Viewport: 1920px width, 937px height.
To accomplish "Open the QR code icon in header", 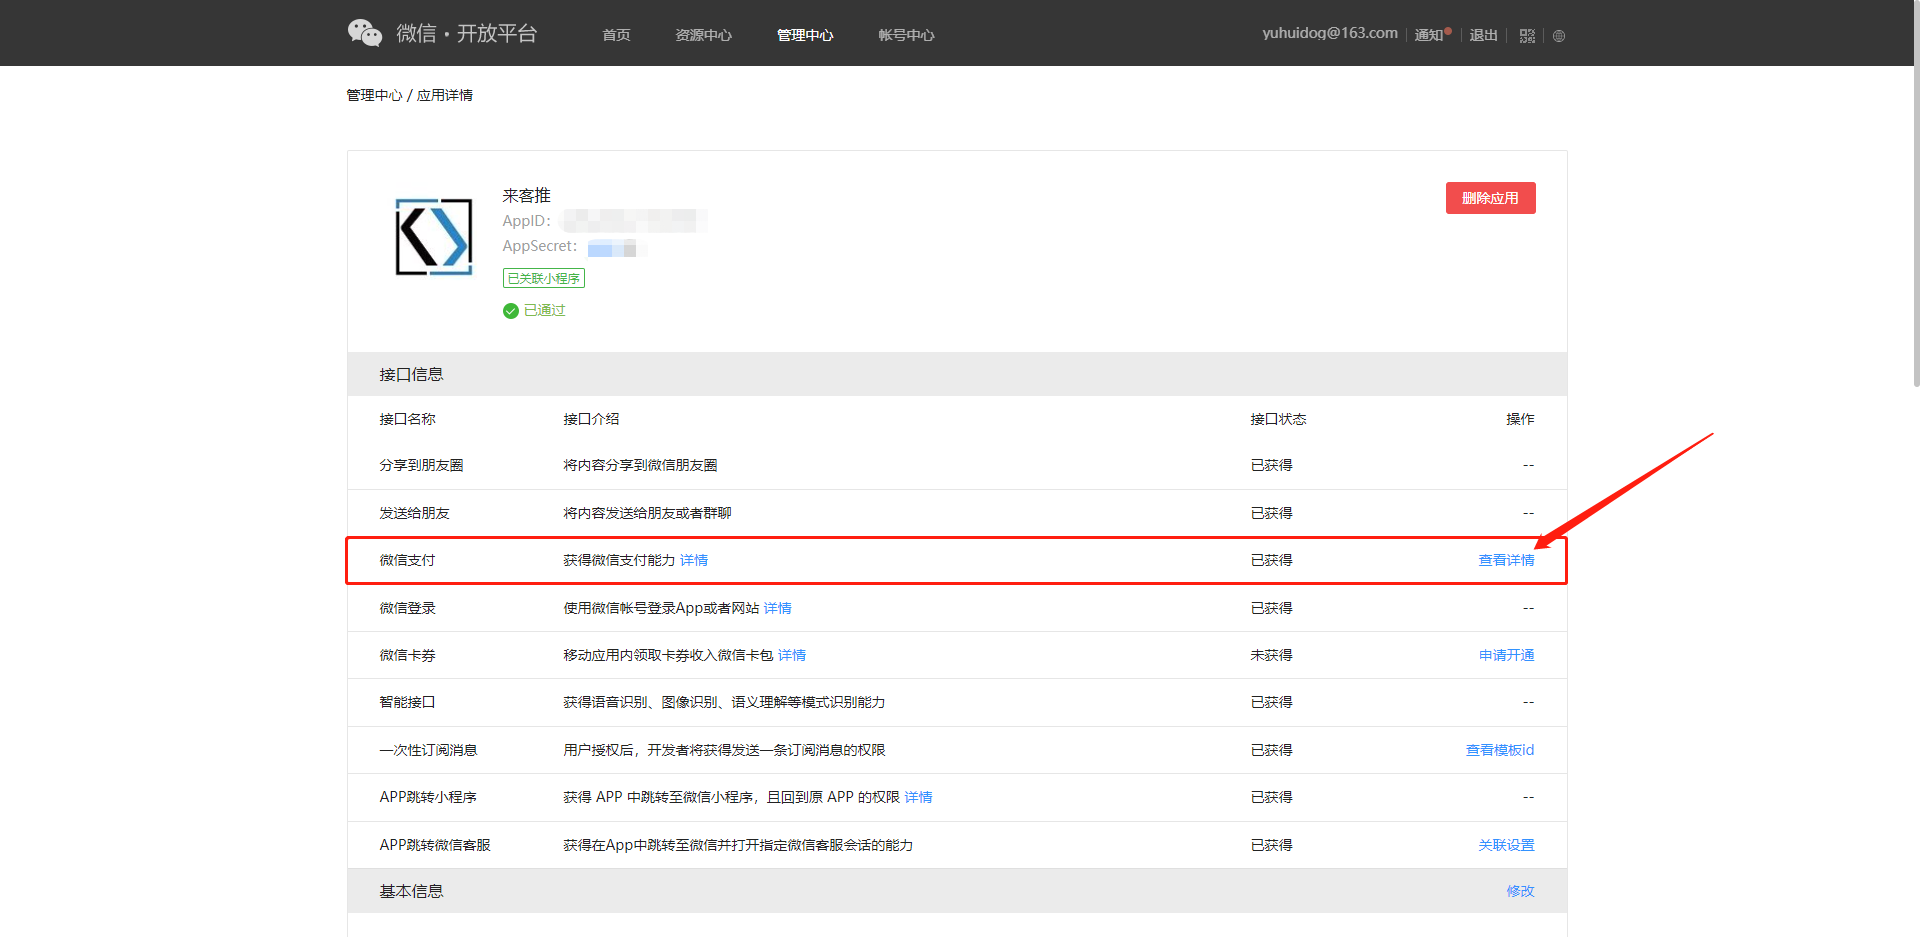I will (1527, 36).
